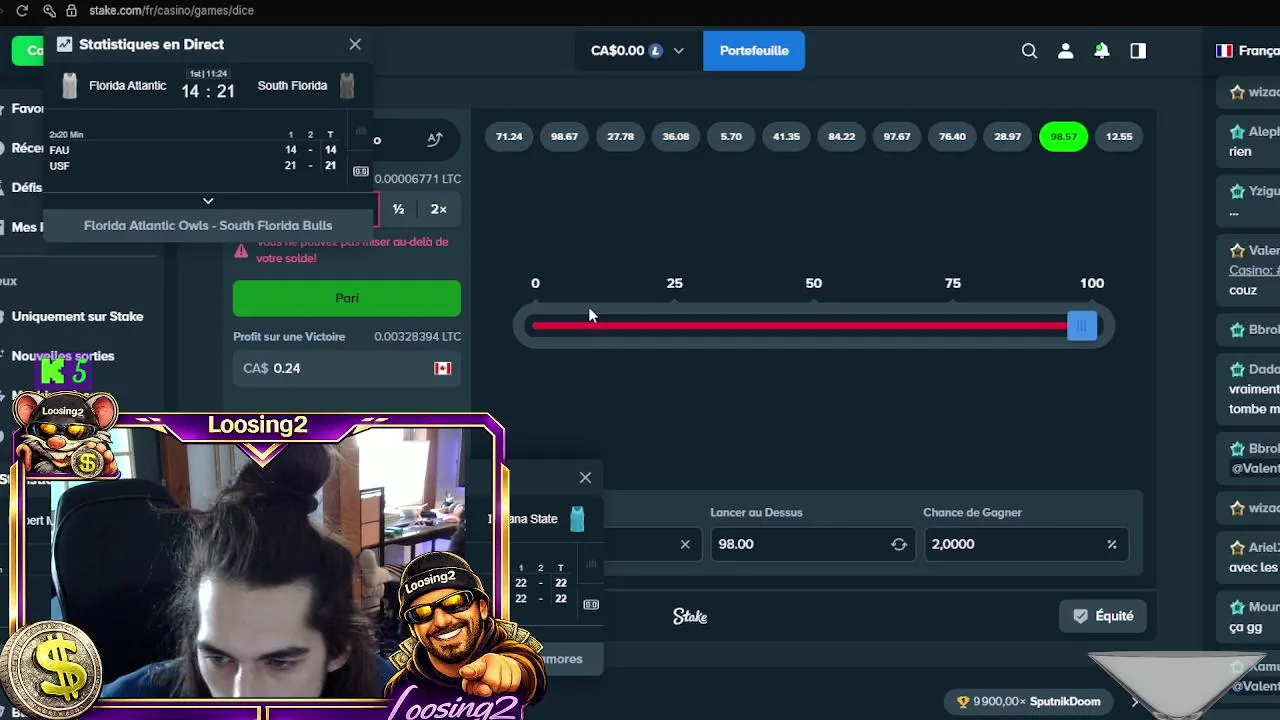Open past result 36.08
This screenshot has height=720, width=1280.
(x=676, y=136)
